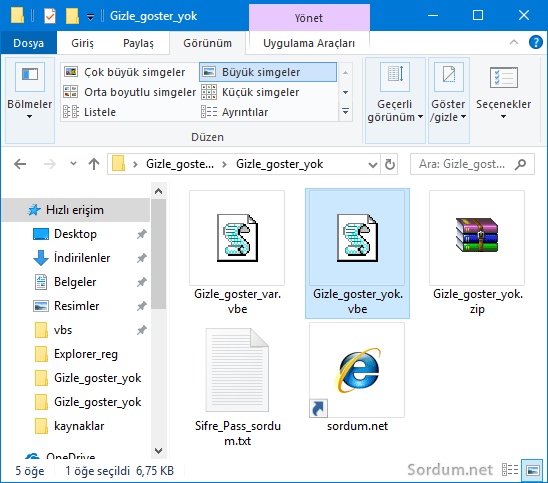Select sordum.net internet shortcut
This screenshot has width=548, height=483.
tap(357, 377)
